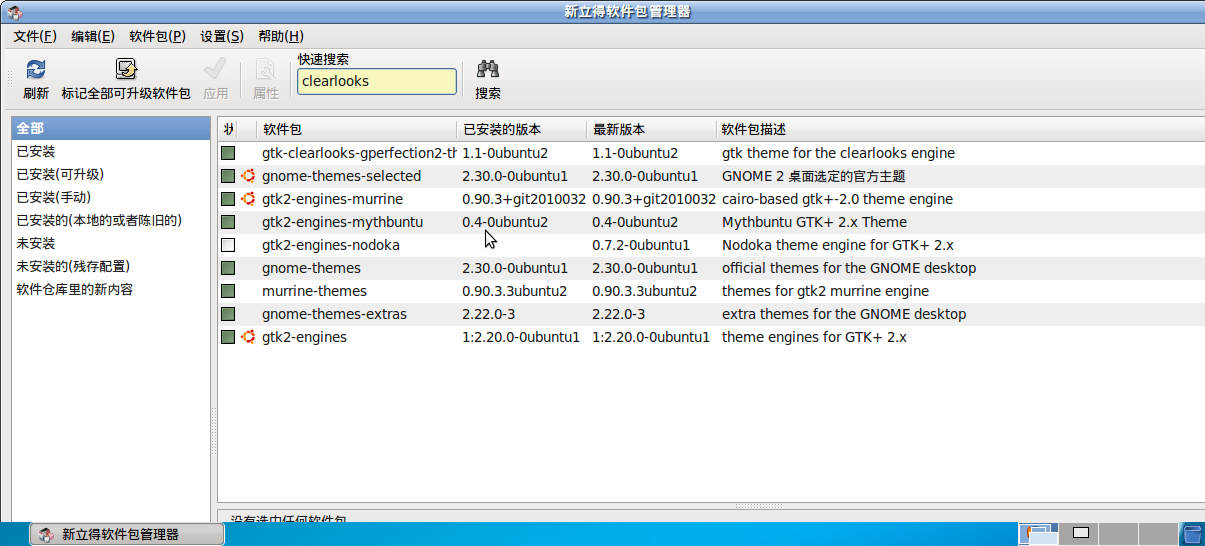This screenshot has width=1205, height=546.
Task: Switch to the first workspace in pager
Action: coord(1038,534)
